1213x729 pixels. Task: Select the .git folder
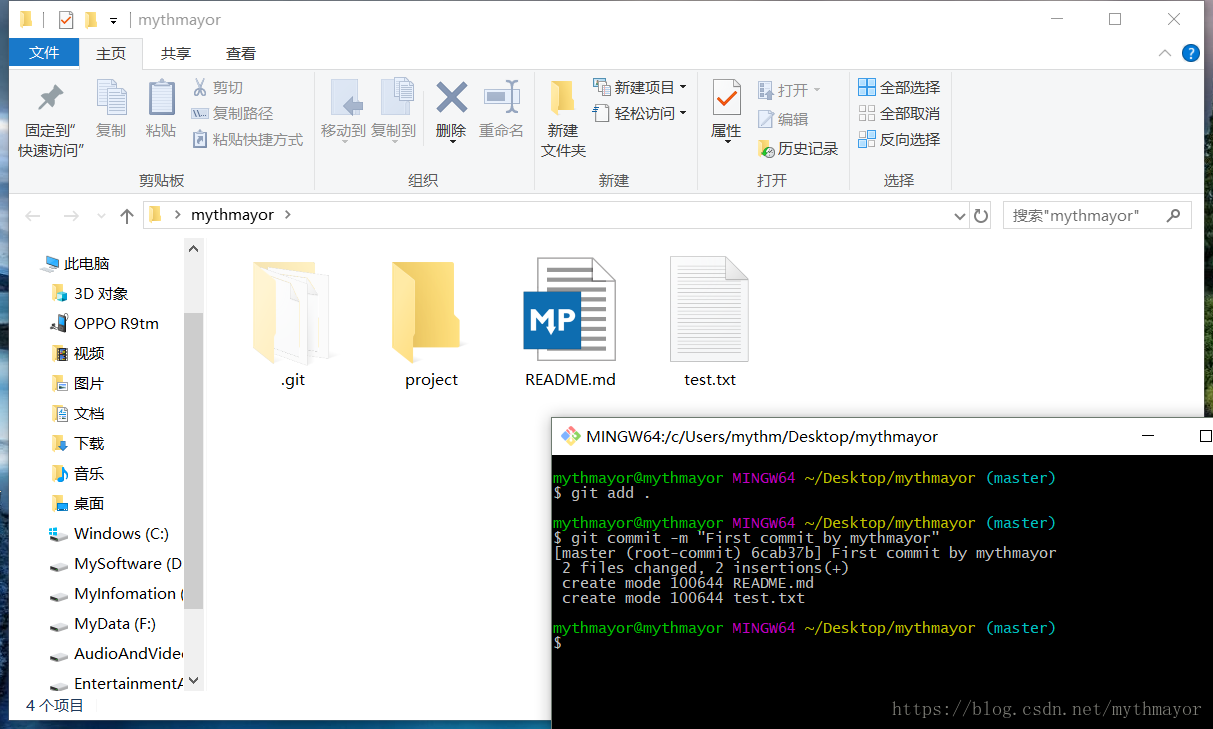point(293,325)
